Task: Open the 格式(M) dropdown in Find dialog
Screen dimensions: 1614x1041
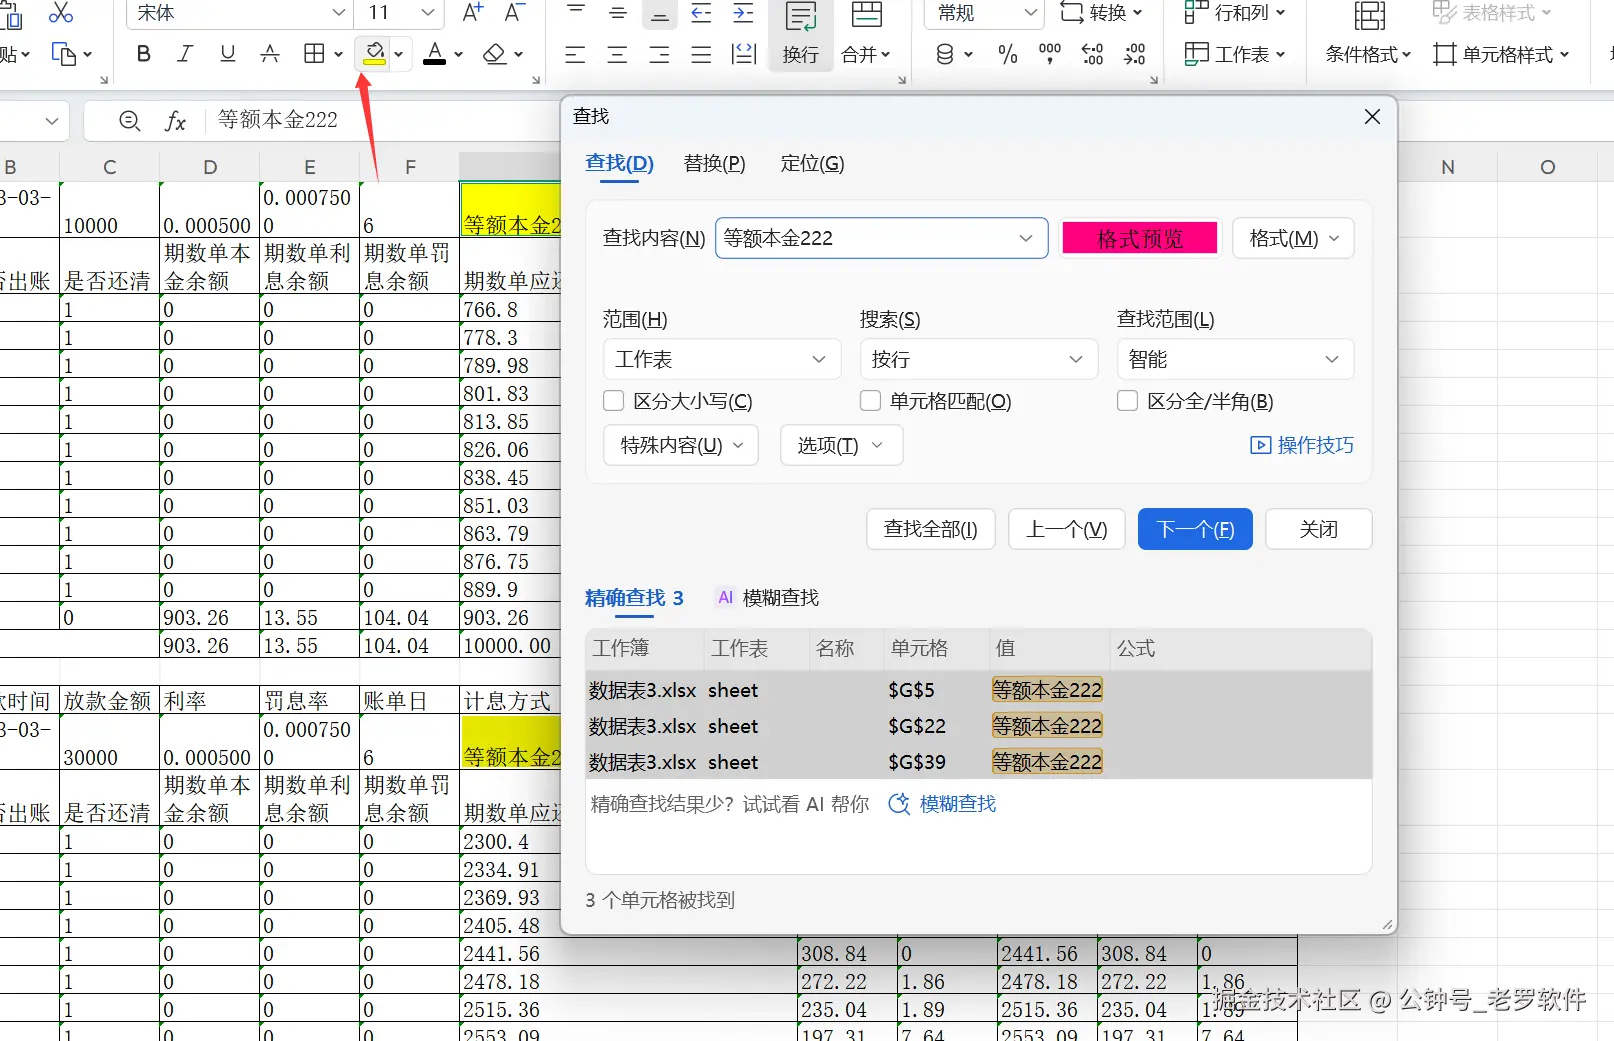Action: pos(1293,238)
